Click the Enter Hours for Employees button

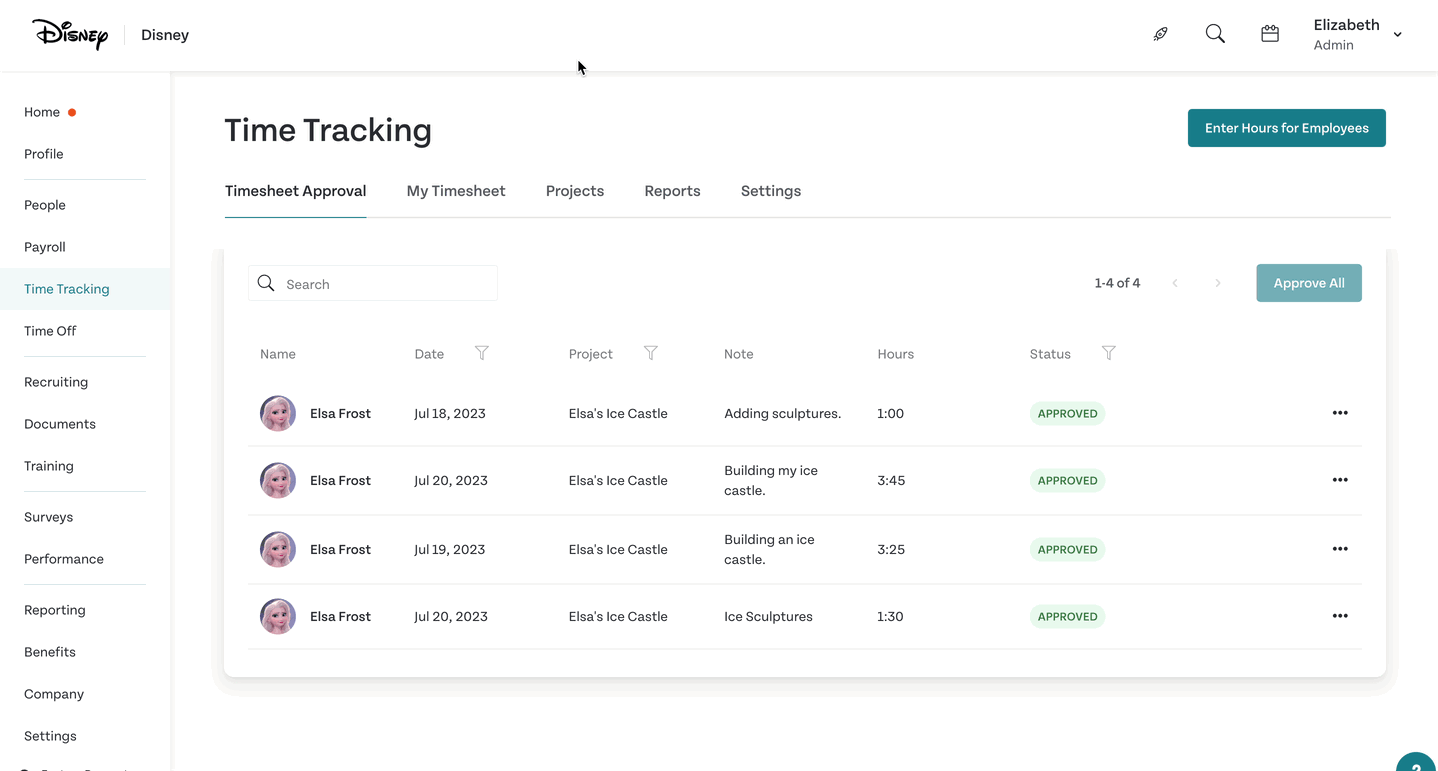(1286, 128)
